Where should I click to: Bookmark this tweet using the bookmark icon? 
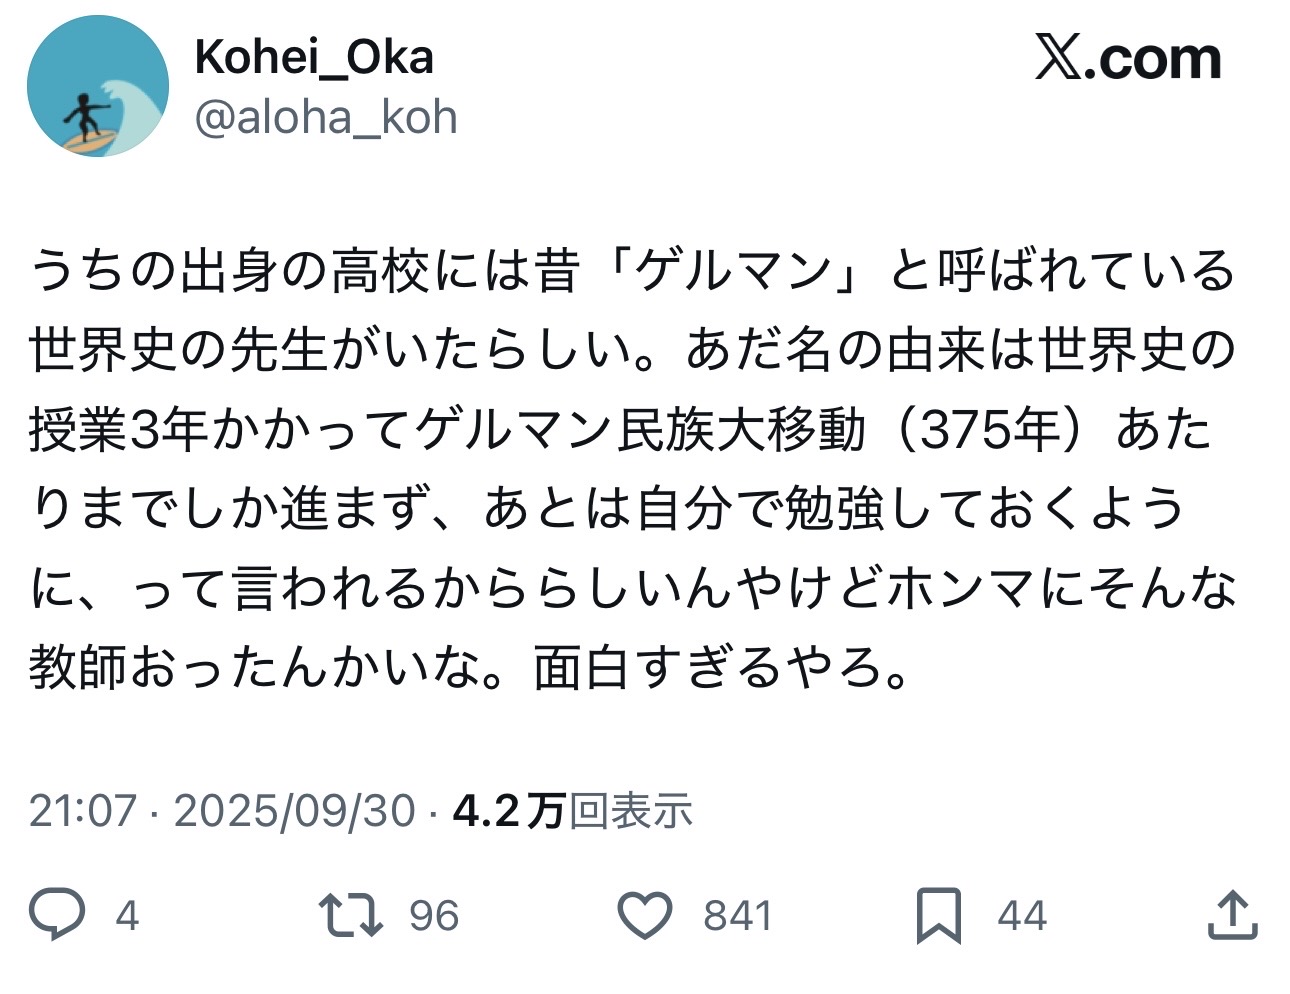click(x=939, y=915)
